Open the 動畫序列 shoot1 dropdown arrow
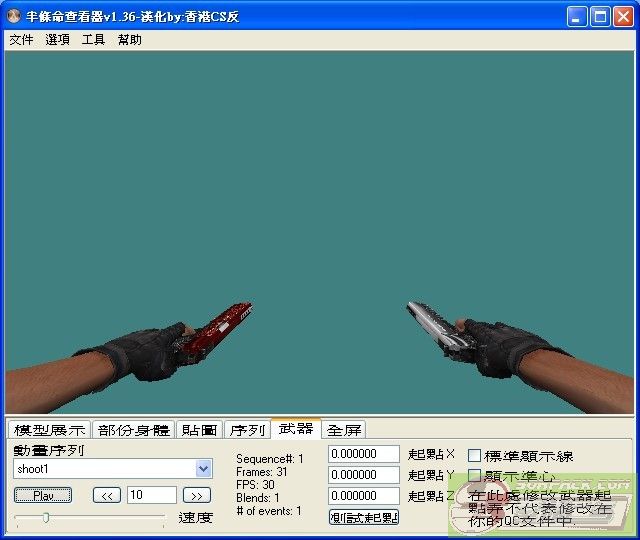640x540 pixels. coord(203,469)
